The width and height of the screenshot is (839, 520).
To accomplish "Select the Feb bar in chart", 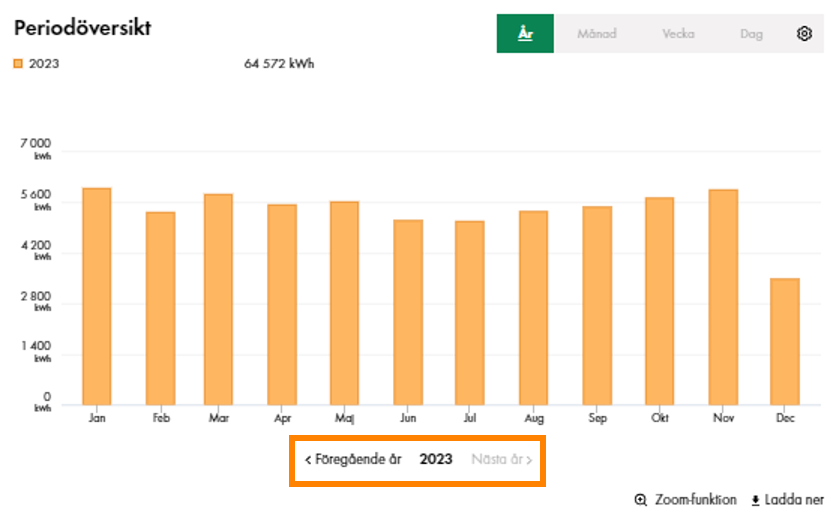I will tap(161, 309).
